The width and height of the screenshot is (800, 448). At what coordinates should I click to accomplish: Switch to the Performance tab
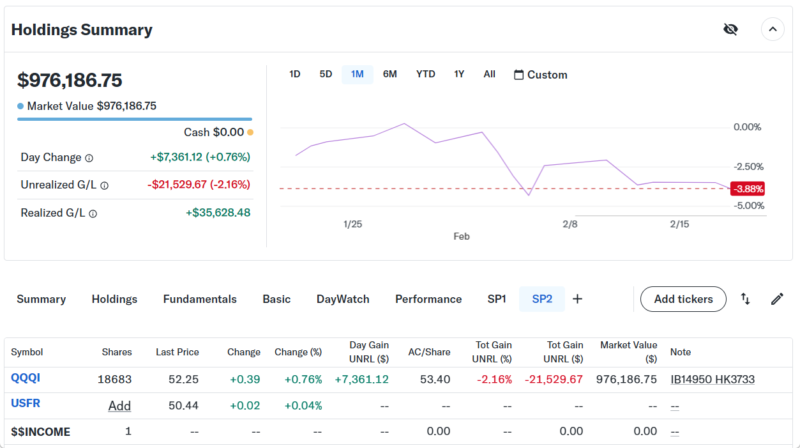point(428,299)
